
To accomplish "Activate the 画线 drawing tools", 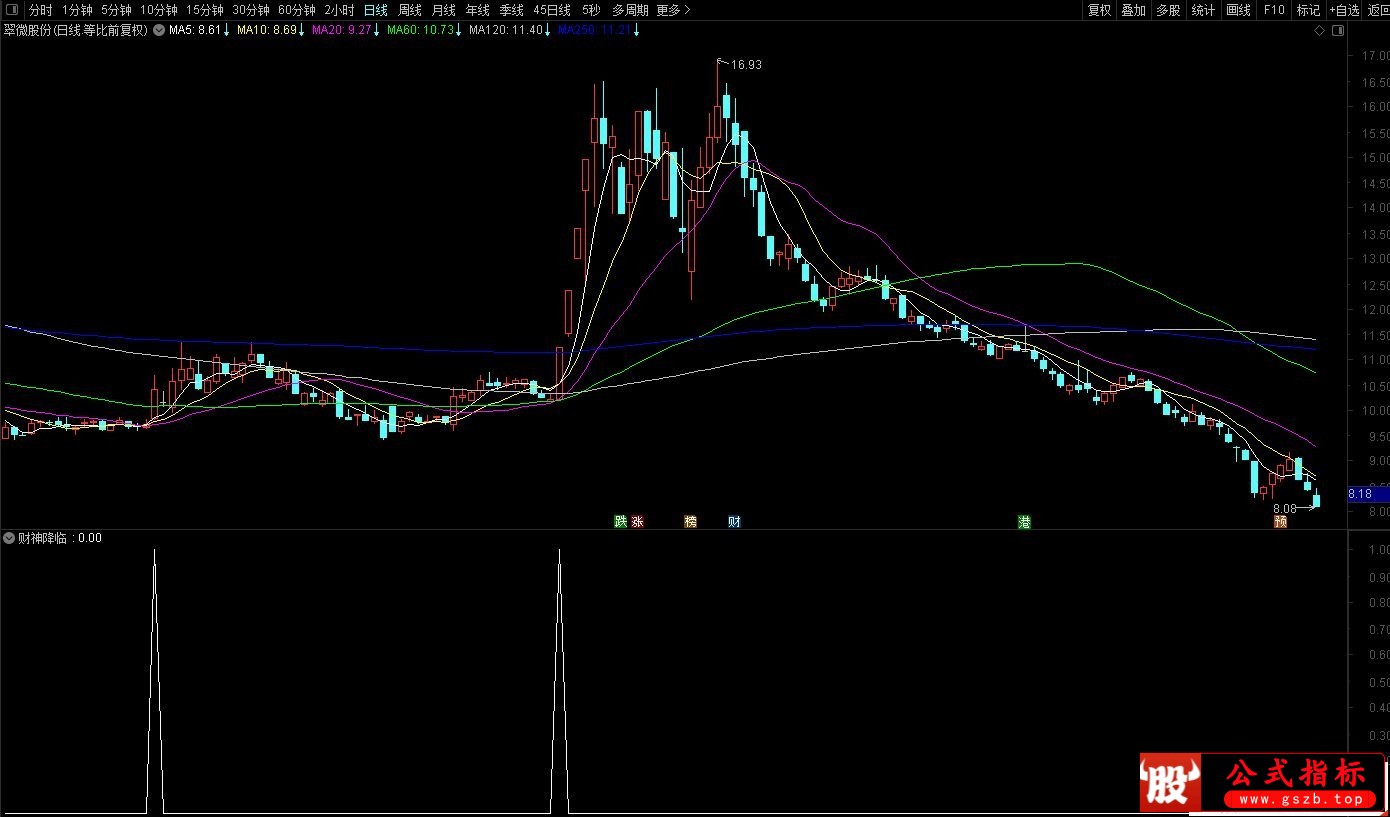I will pyautogui.click(x=1239, y=10).
